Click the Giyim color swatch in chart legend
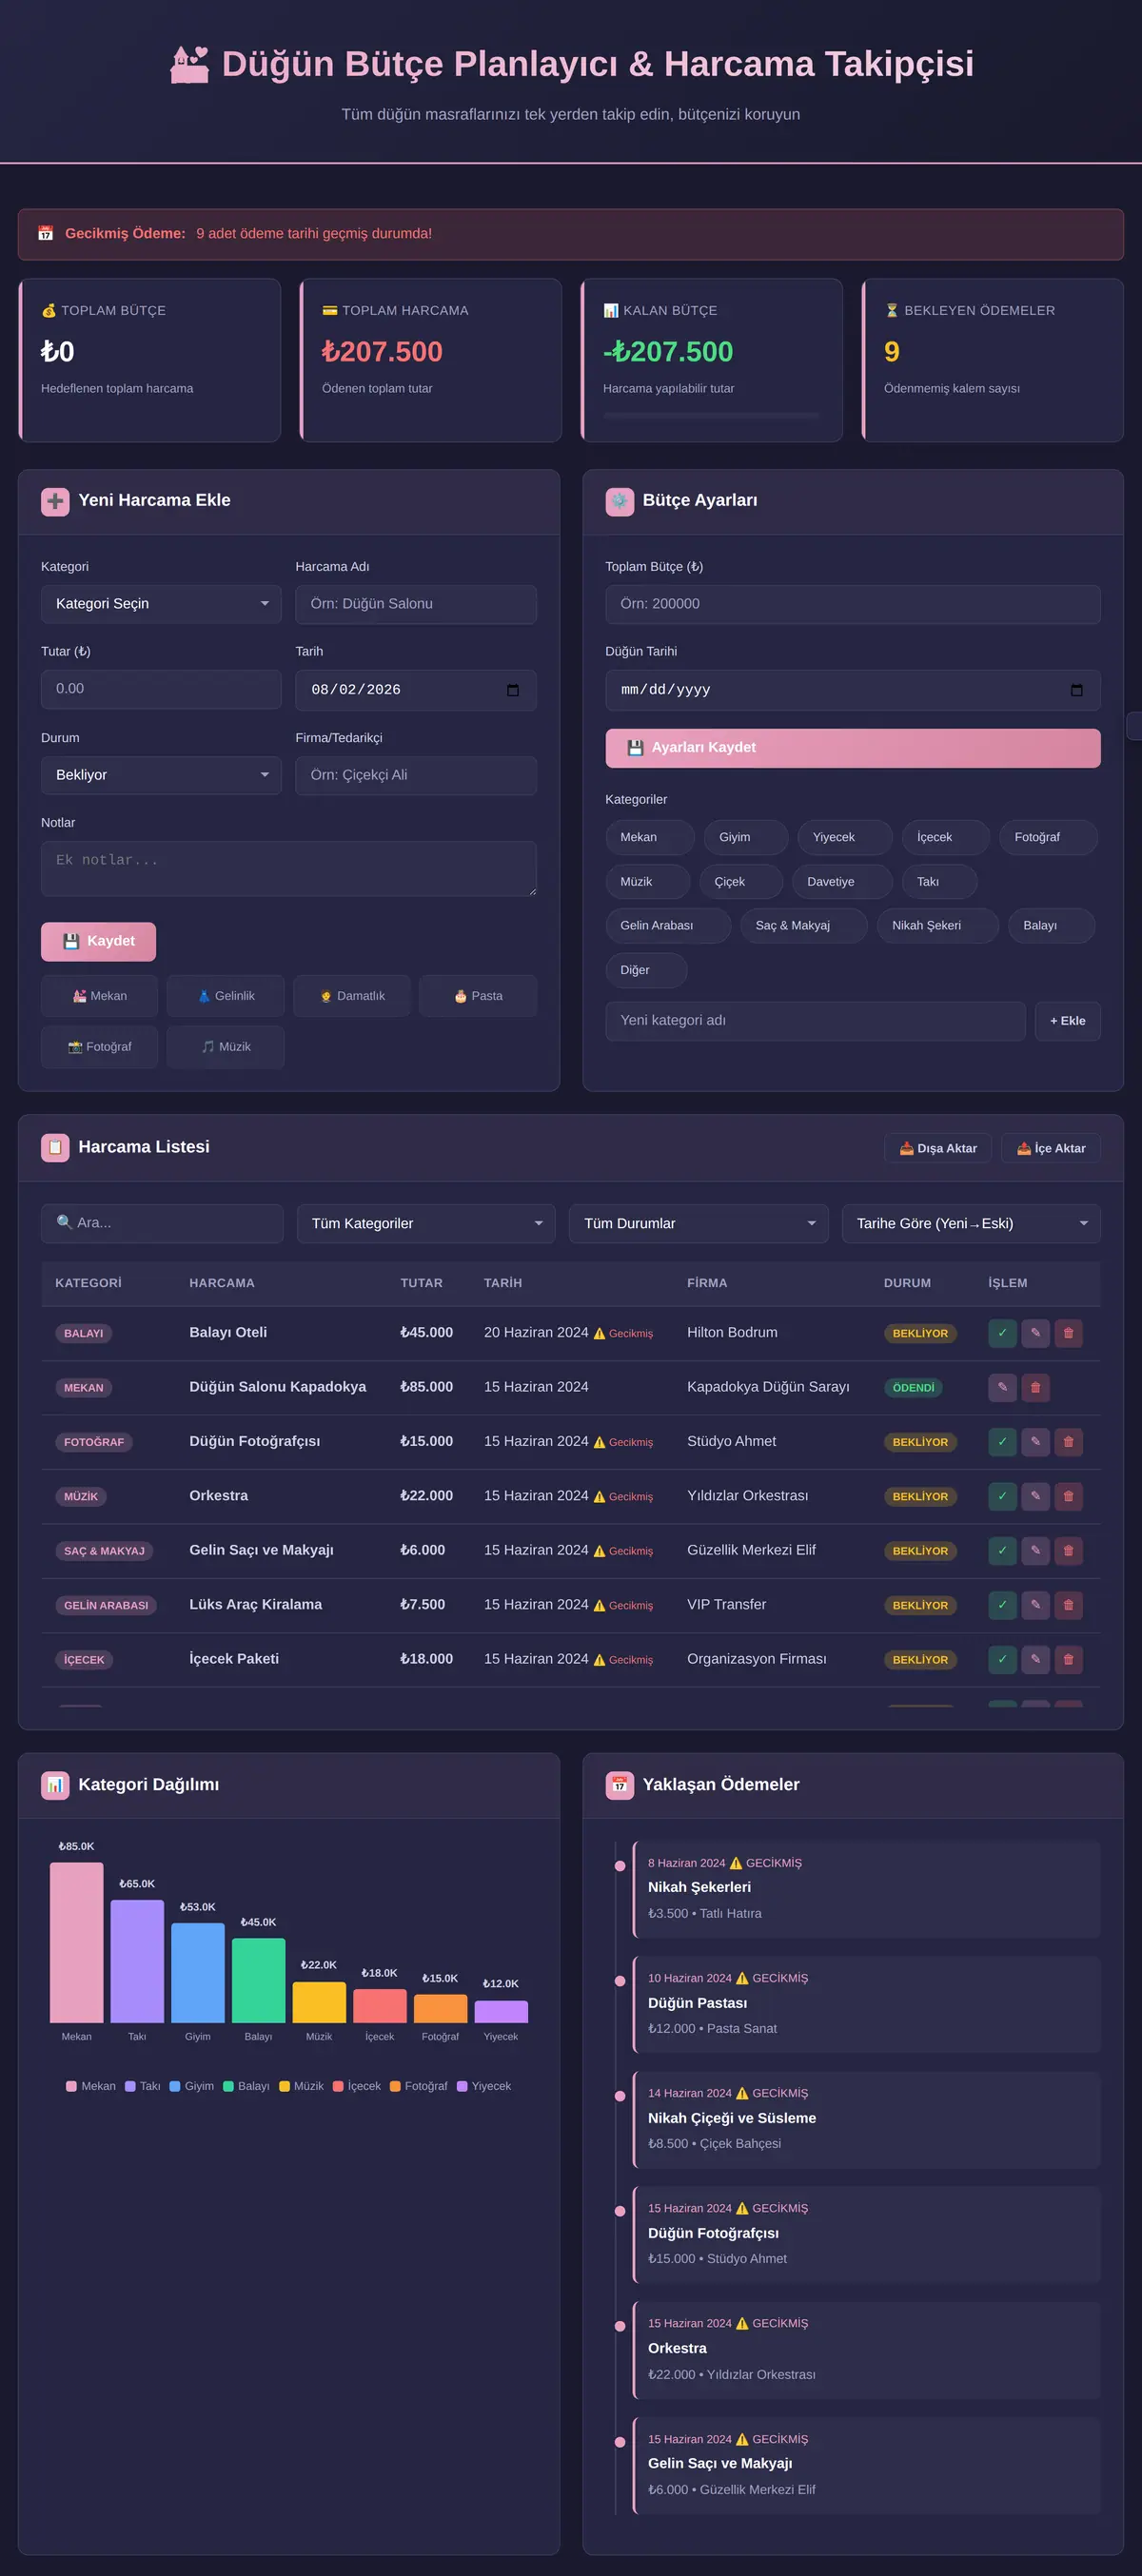The width and height of the screenshot is (1142, 2576). coord(175,2086)
